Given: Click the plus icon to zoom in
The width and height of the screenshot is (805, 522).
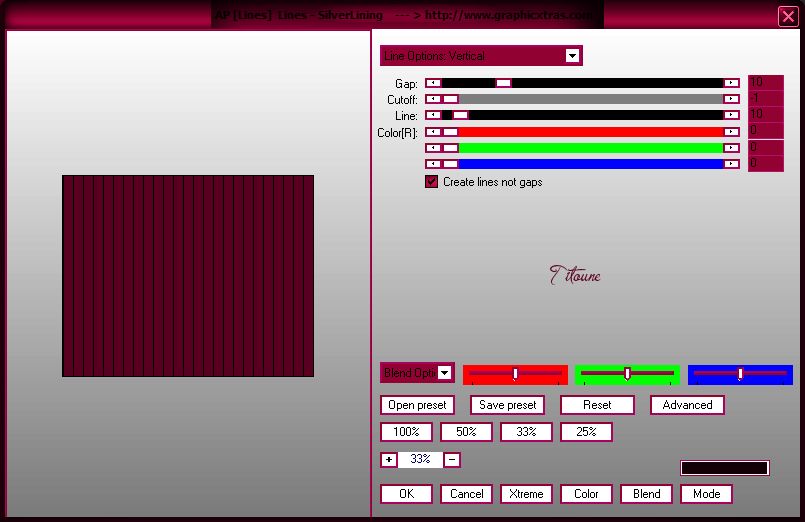Looking at the screenshot, I should (389, 460).
